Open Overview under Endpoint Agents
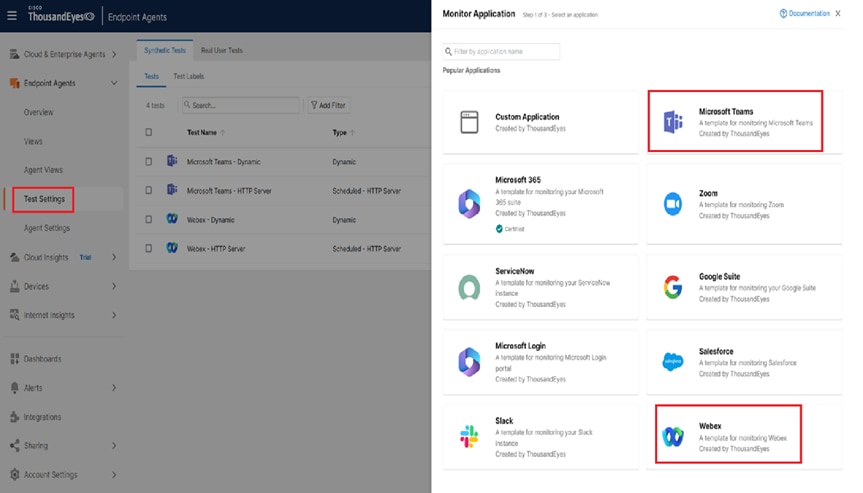Viewport: 863px width, 493px height. 39,112
